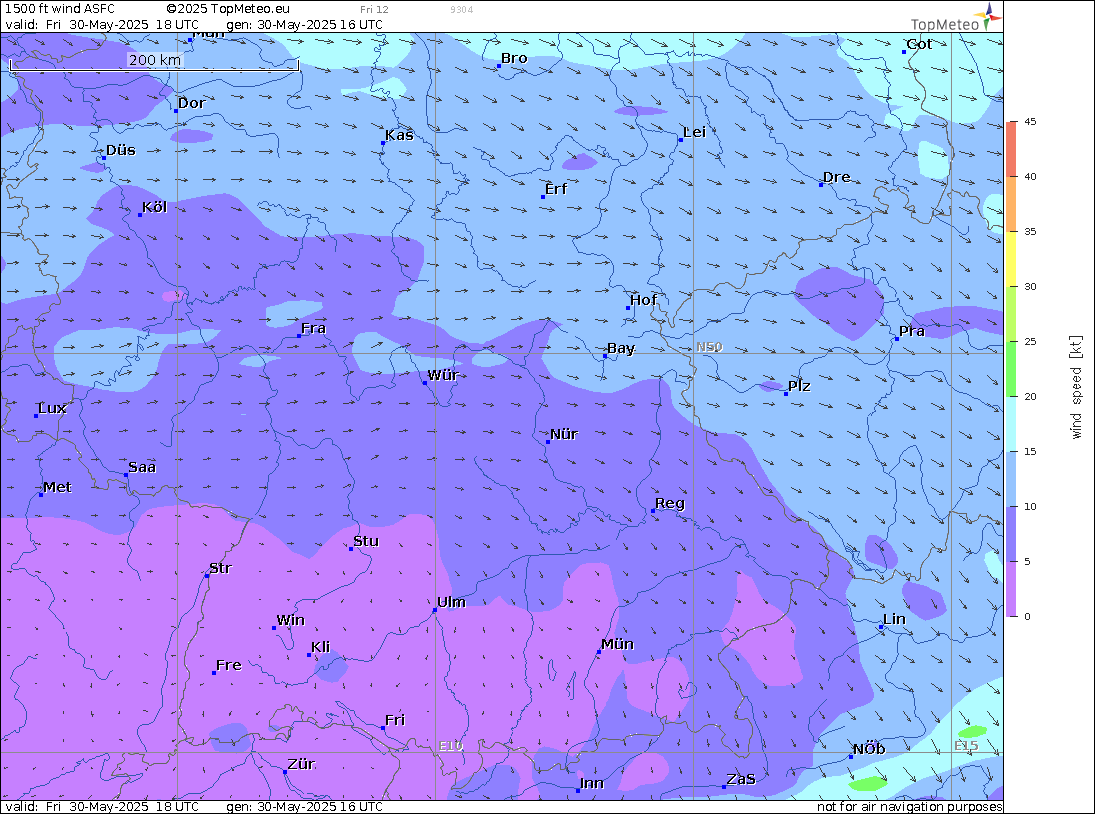This screenshot has height=814, width=1095.
Task: Select the "Erf" city label
Action: pyautogui.click(x=556, y=189)
